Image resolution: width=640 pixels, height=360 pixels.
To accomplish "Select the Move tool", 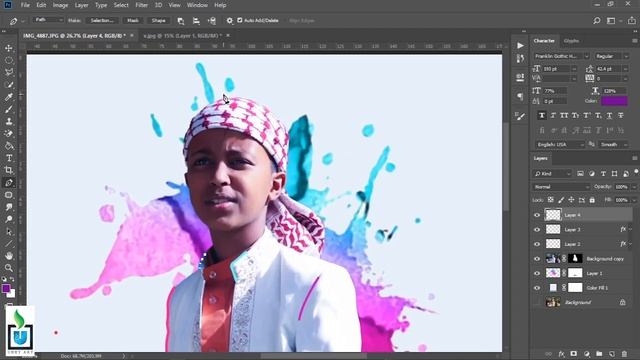I will [x=9, y=48].
